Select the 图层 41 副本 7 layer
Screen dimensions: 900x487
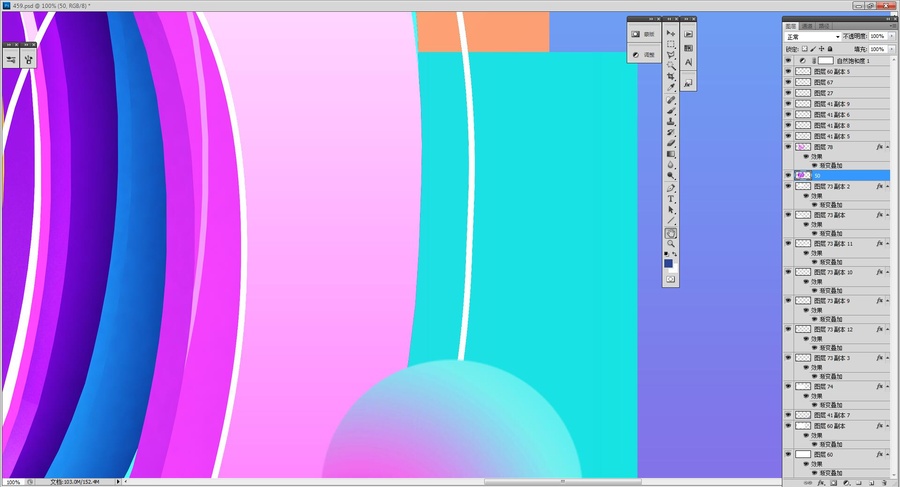coord(837,415)
